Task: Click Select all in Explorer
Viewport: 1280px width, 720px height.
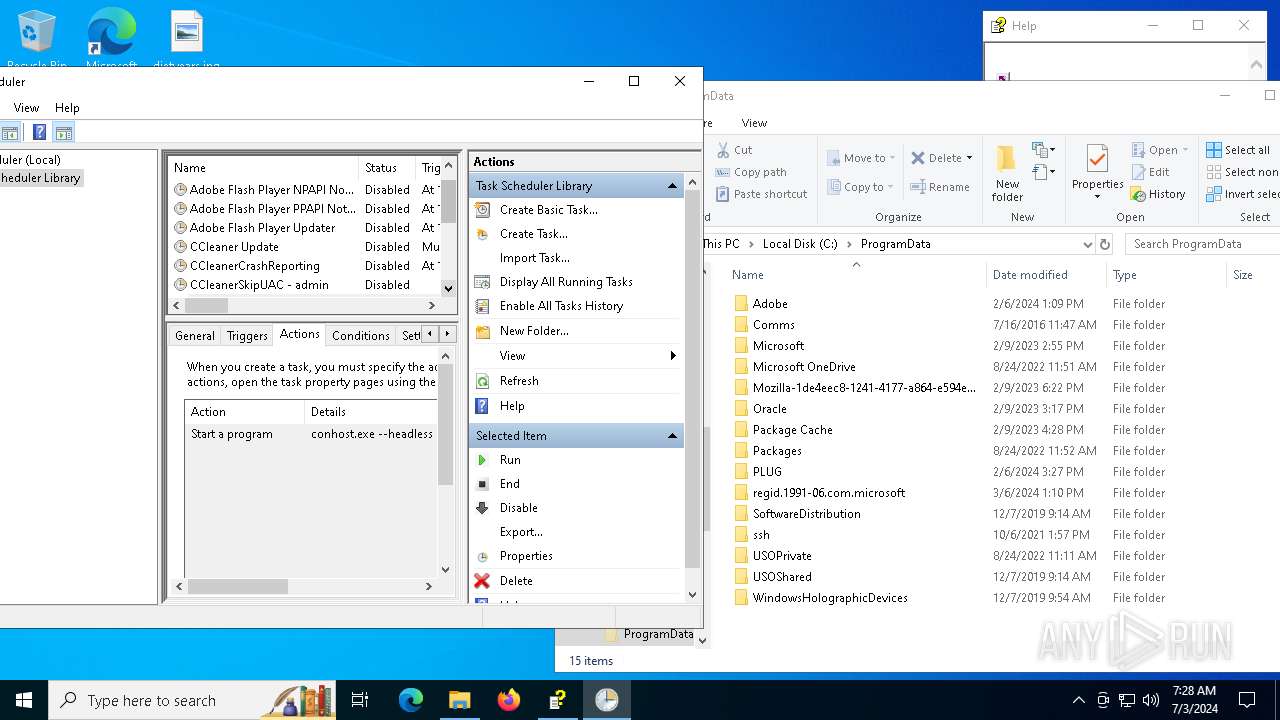Action: tap(1238, 150)
